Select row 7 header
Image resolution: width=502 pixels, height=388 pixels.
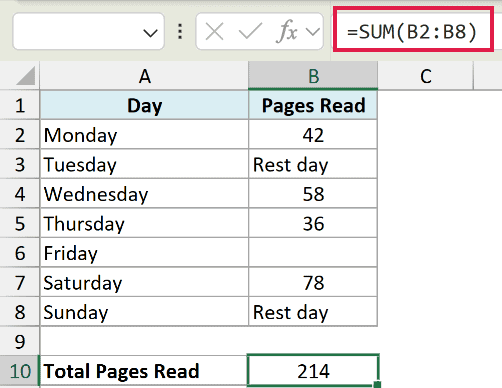pyautogui.click(x=20, y=282)
